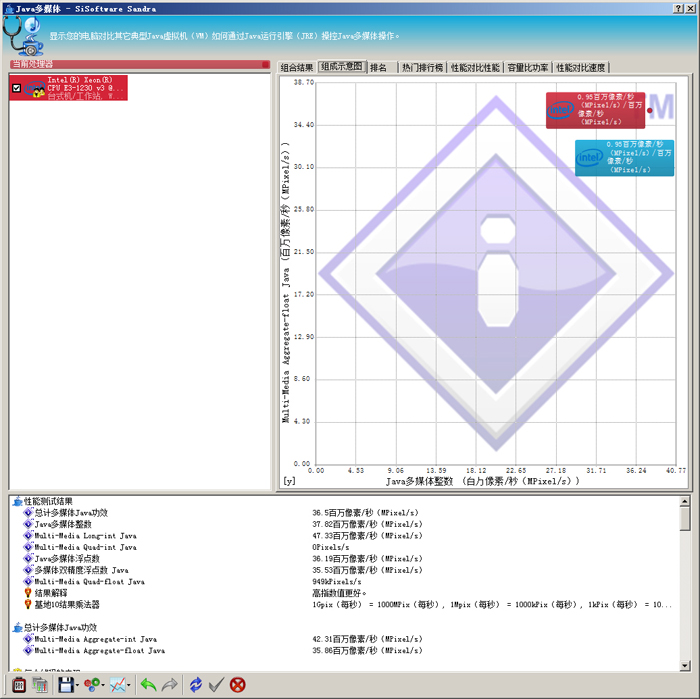Screen dimensions: 700x699
Task: Select the 结果解释 row
Action: point(51,593)
